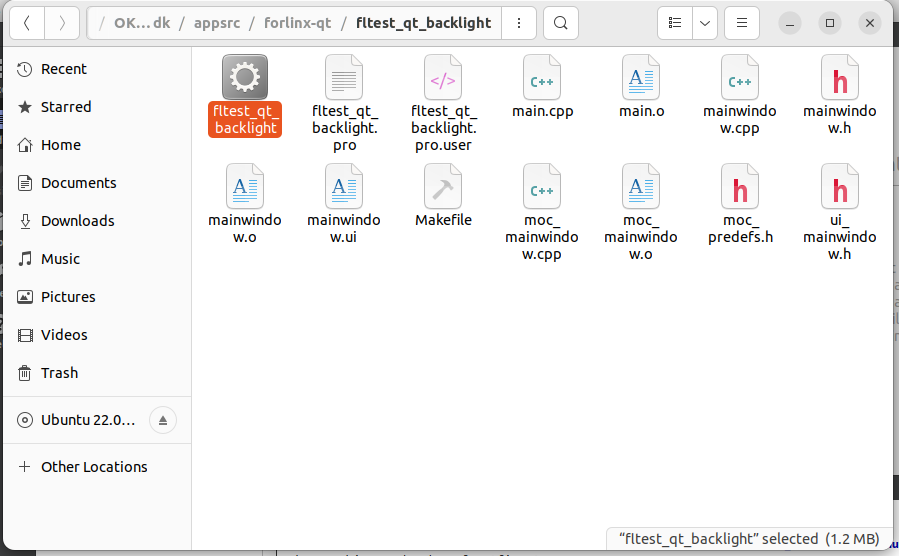The height and width of the screenshot is (556, 899).
Task: Select the ui_mainwindow.h header file
Action: 839,187
